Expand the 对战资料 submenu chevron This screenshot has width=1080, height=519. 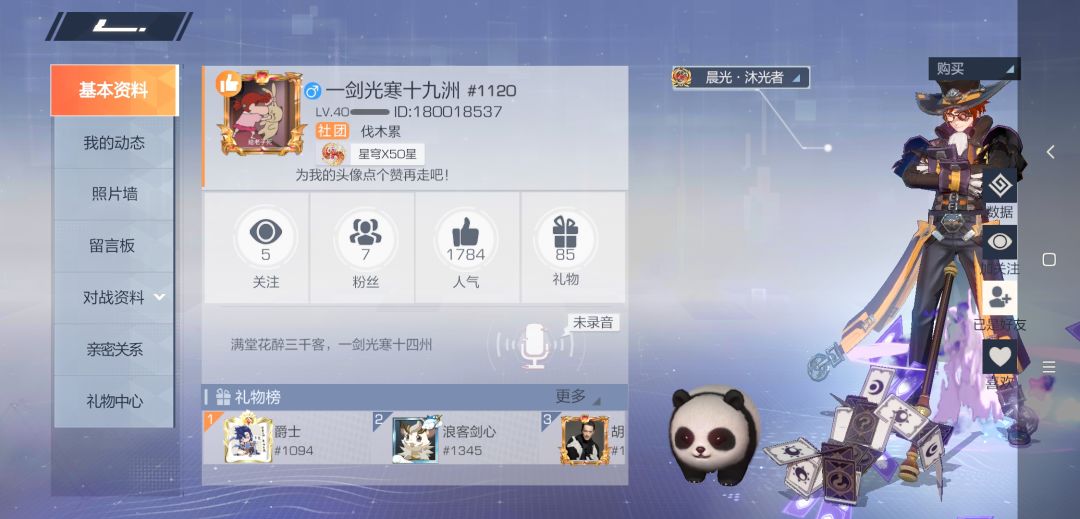coord(159,297)
